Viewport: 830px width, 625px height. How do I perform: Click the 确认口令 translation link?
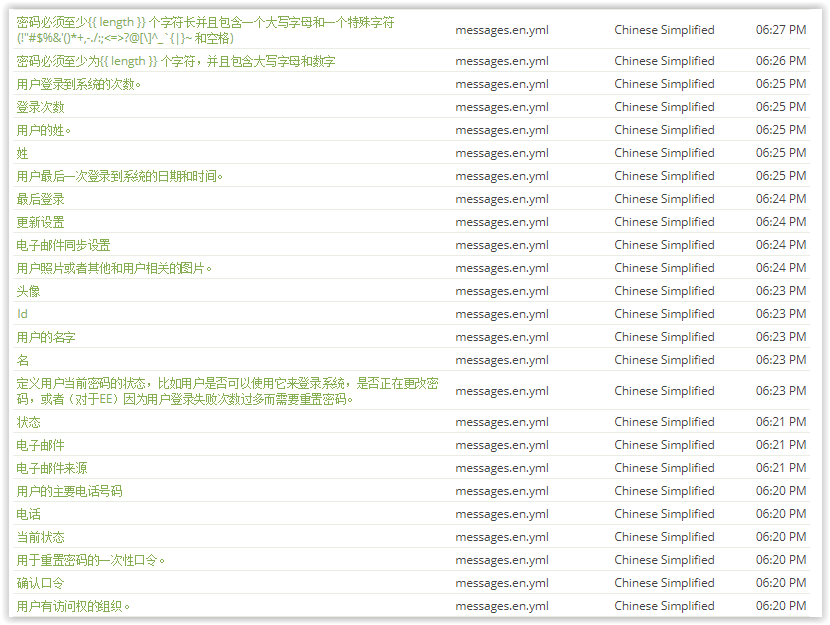tap(40, 584)
